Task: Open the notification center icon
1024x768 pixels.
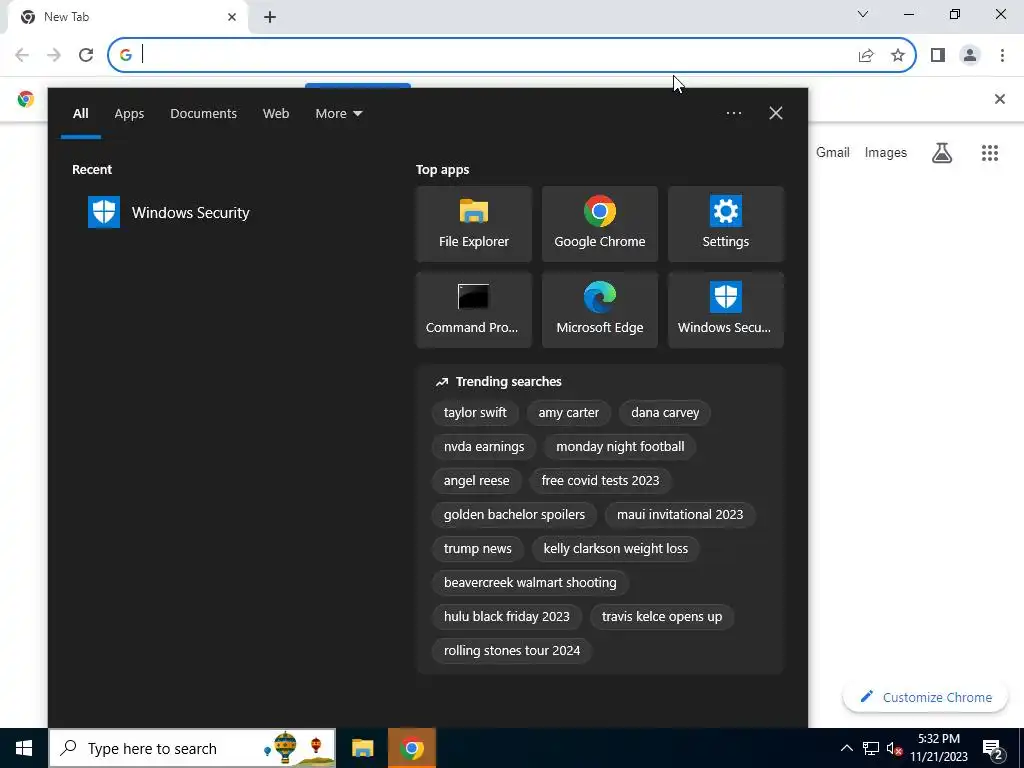Action: (993, 748)
